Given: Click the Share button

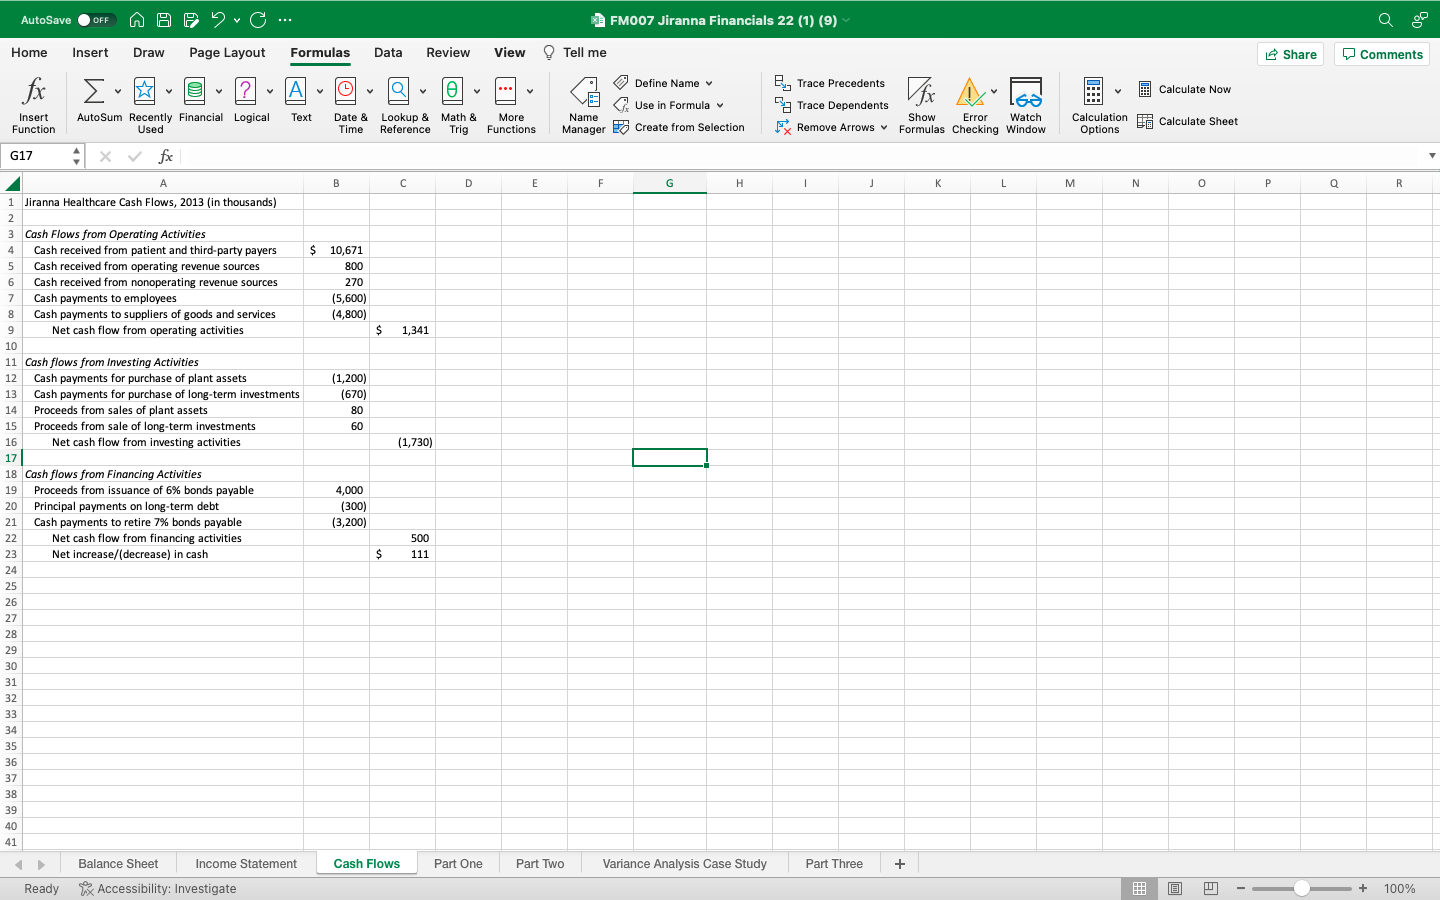Looking at the screenshot, I should tap(1290, 54).
